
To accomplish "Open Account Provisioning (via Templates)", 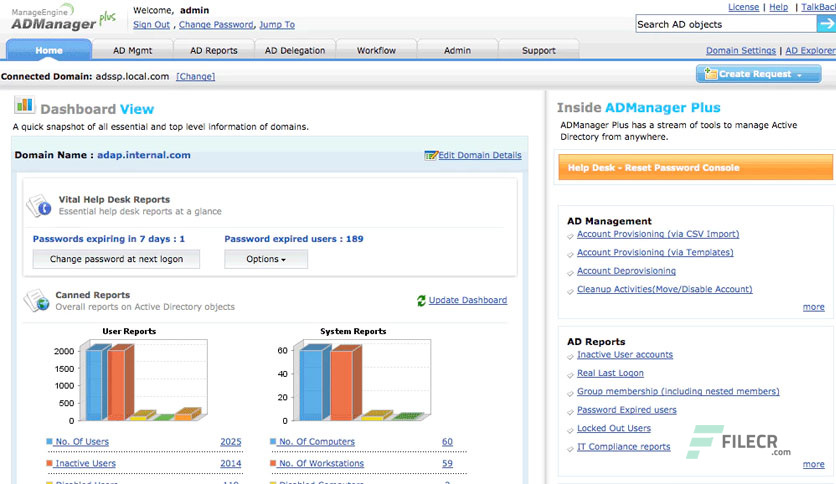I will [655, 253].
